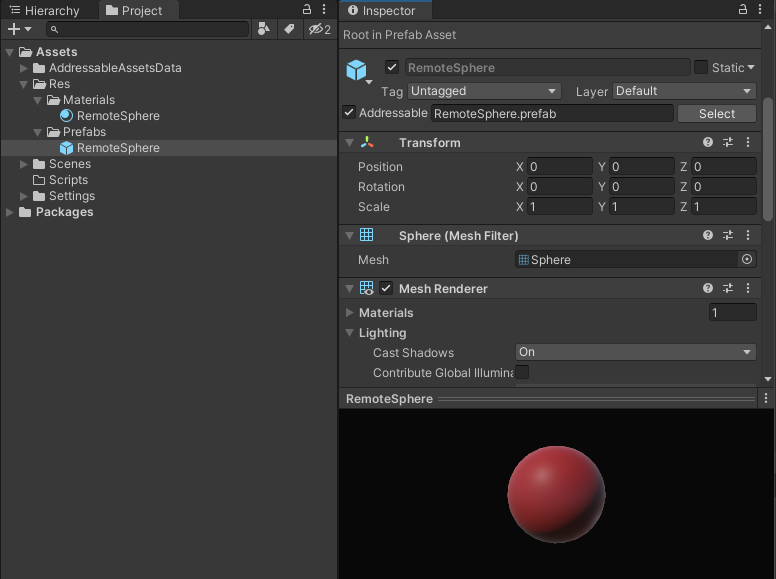Open the Static flags dropdown arrow
Viewport: 776px width, 579px height.
click(751, 67)
